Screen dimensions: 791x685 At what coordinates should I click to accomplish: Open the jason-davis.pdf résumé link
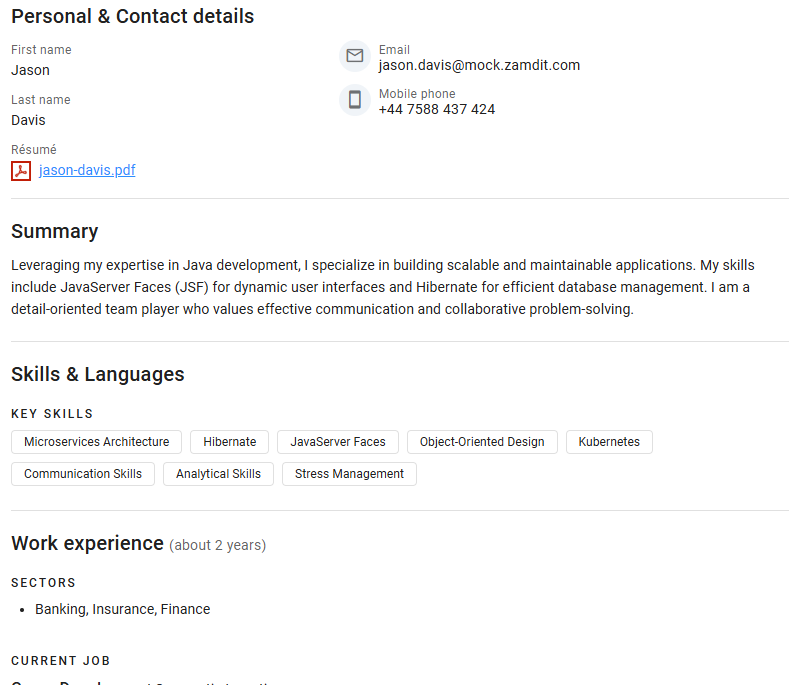pos(87,170)
